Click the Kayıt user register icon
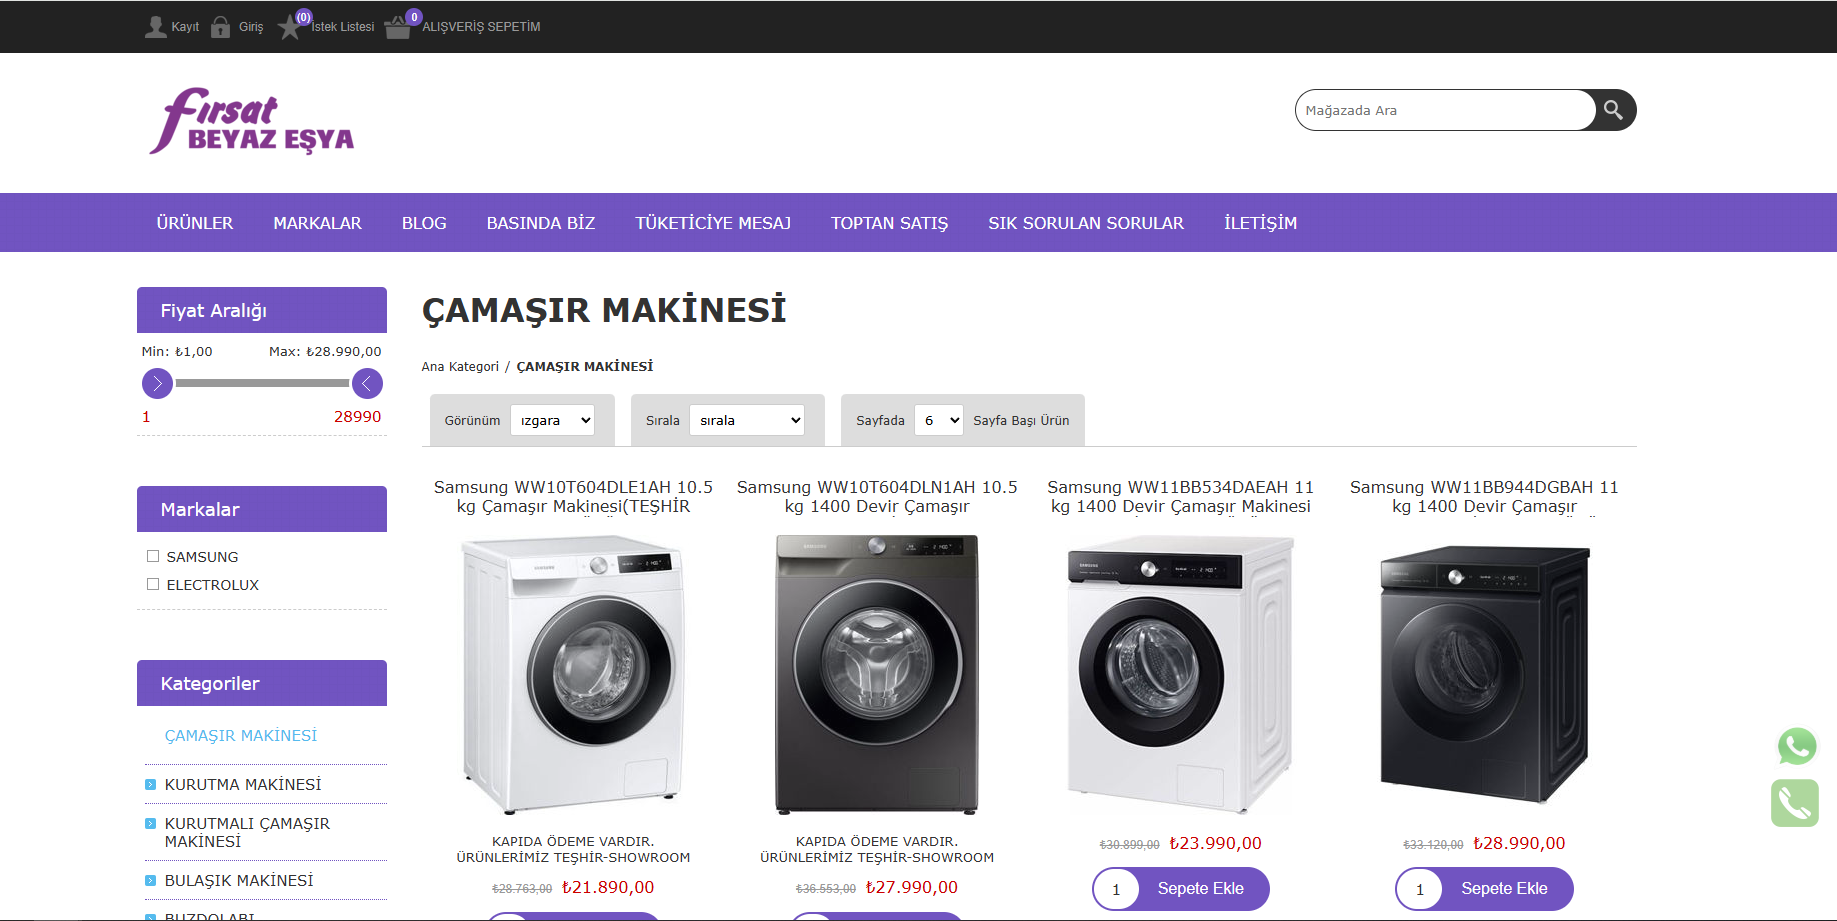 156,27
